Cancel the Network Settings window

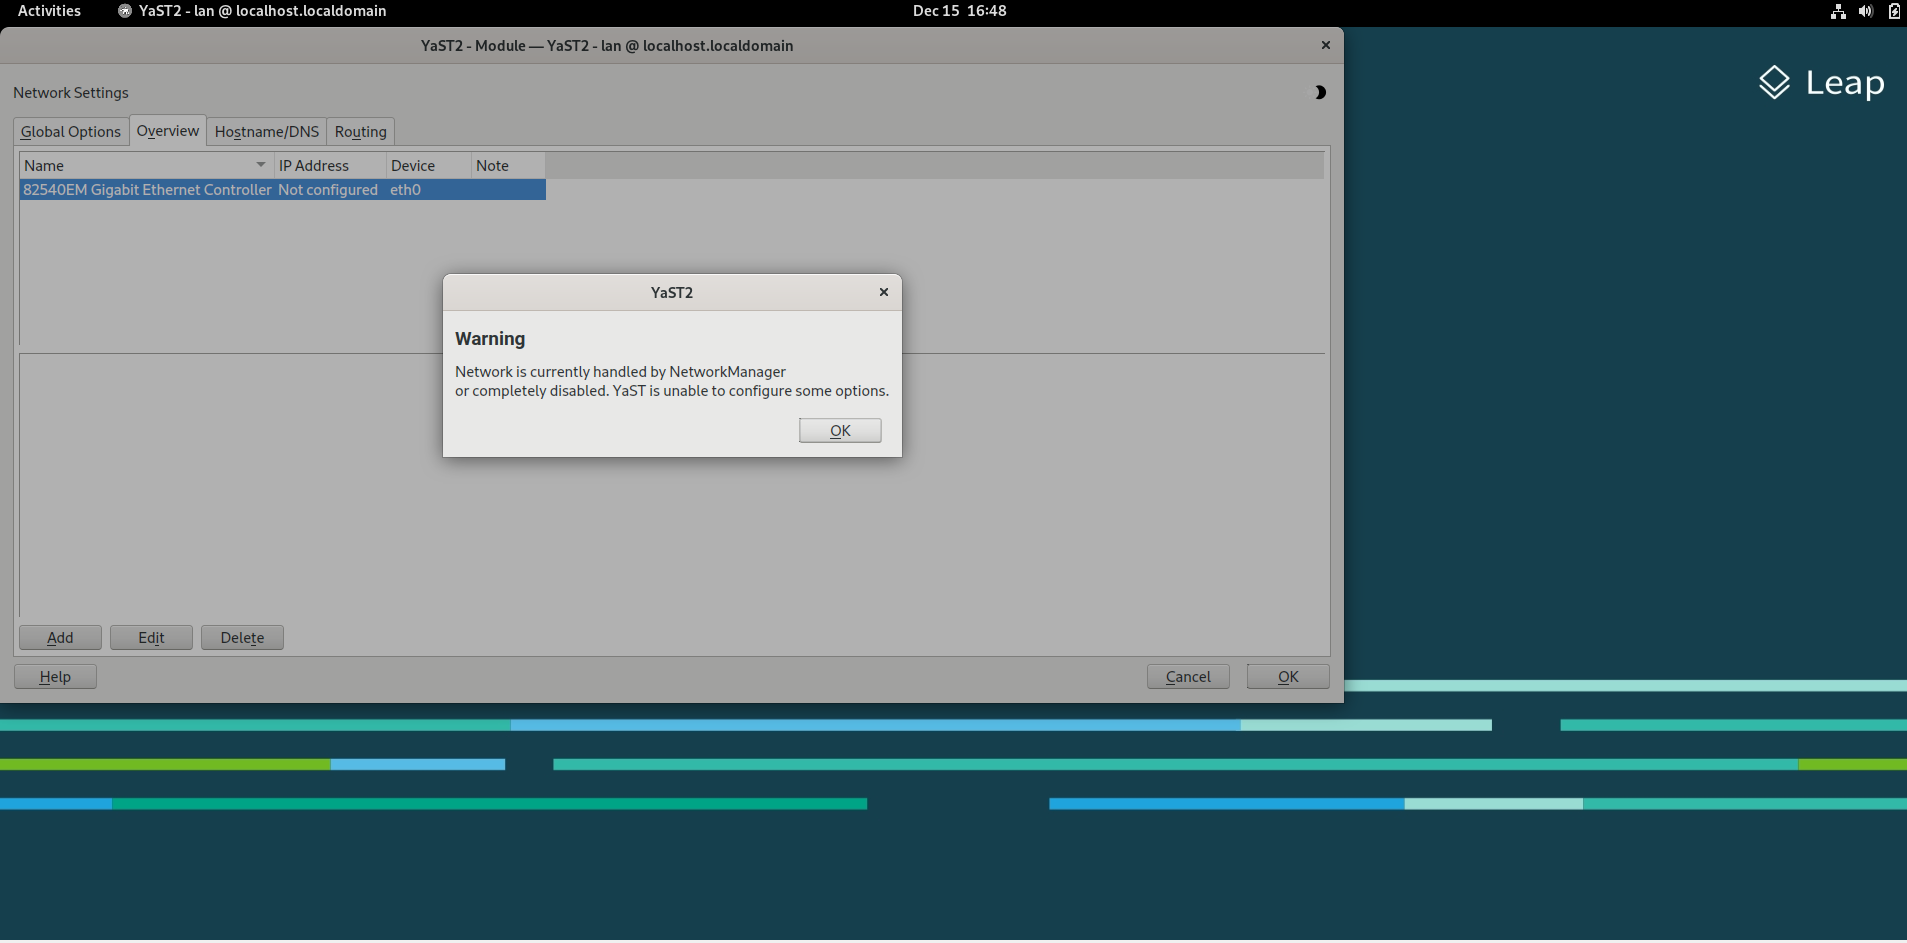(x=1188, y=676)
